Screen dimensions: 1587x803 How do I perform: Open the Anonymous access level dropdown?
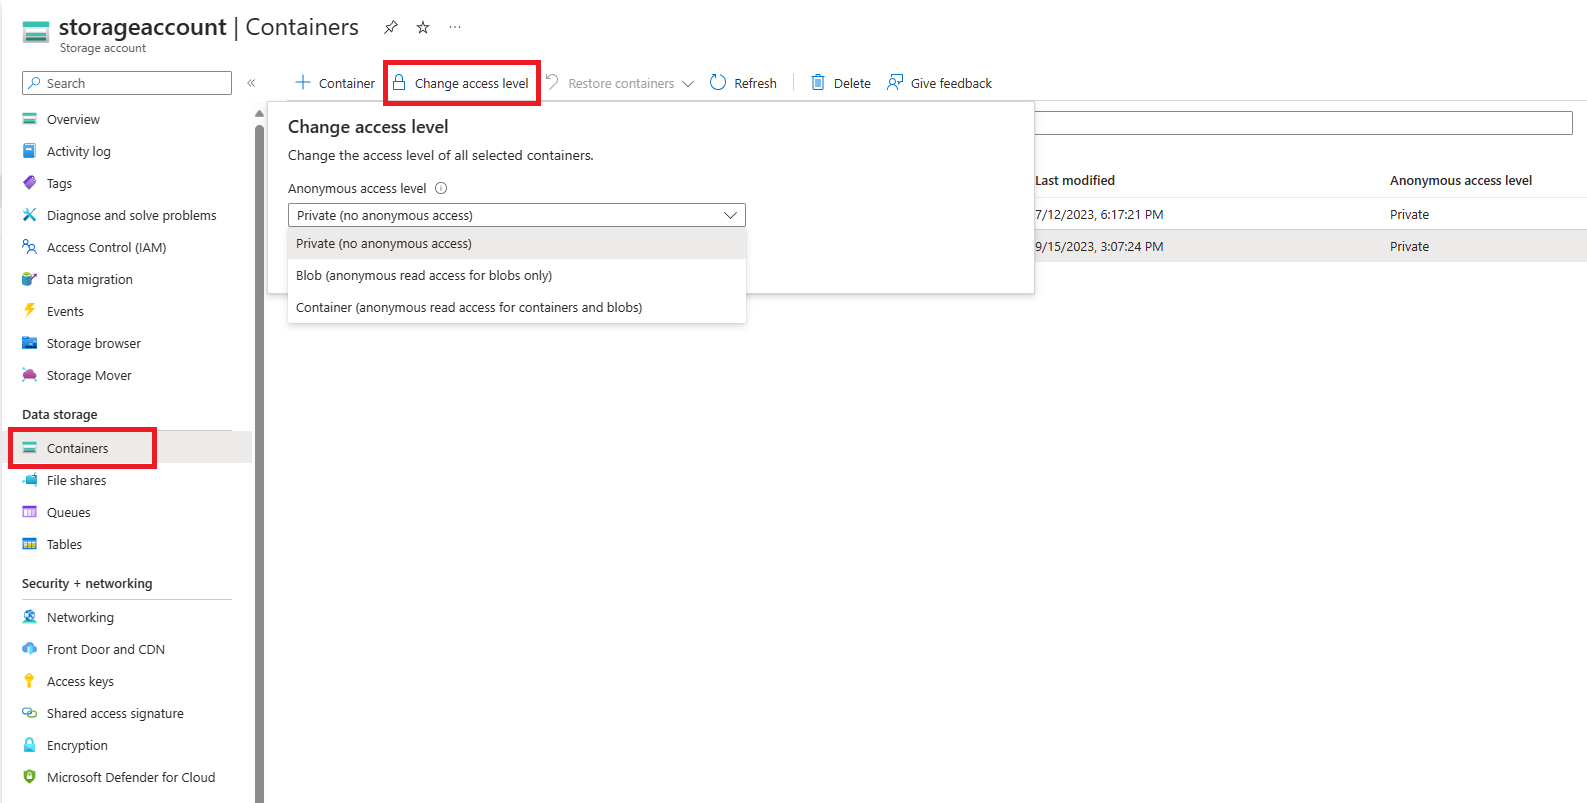(x=516, y=215)
